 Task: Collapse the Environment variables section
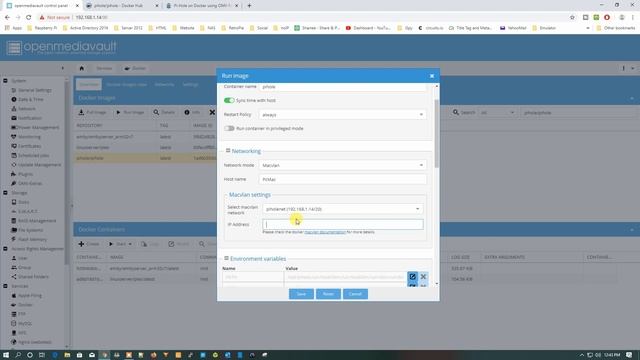point(226,258)
